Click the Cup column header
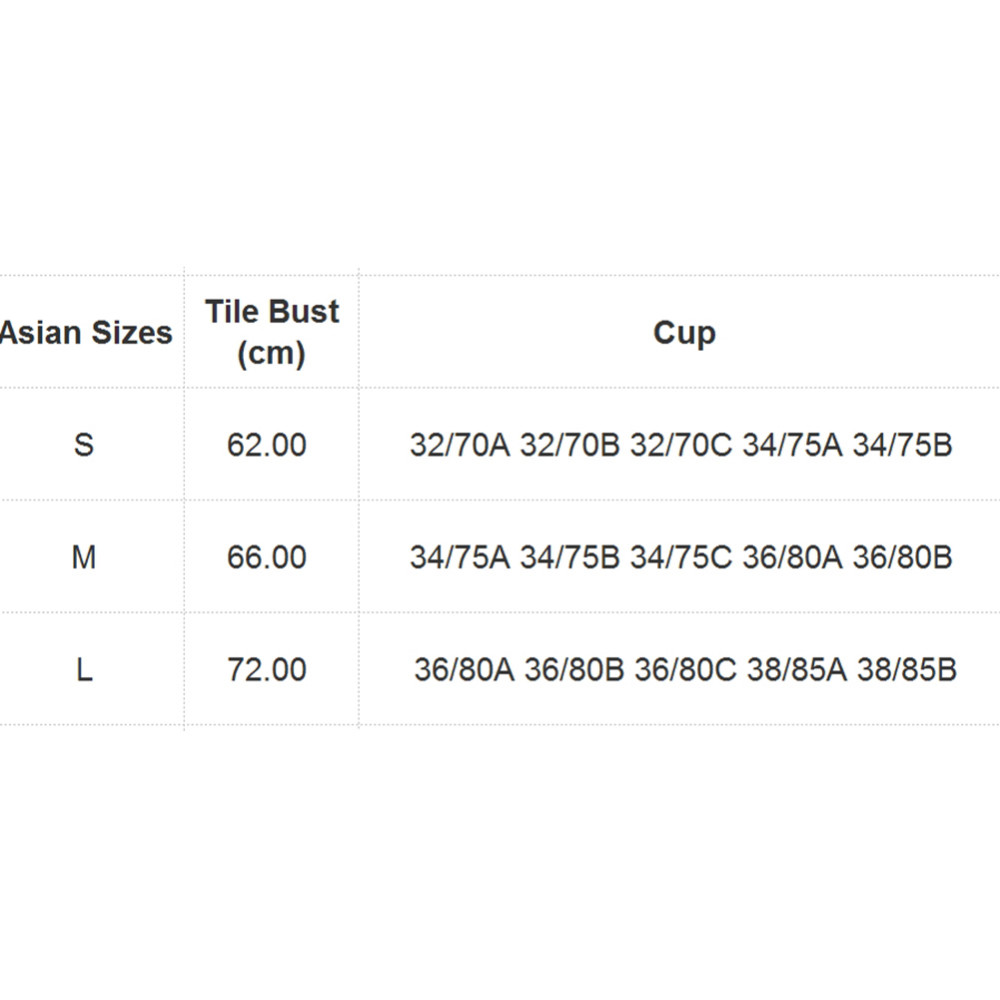This screenshot has height=1000, width=1000. point(684,333)
